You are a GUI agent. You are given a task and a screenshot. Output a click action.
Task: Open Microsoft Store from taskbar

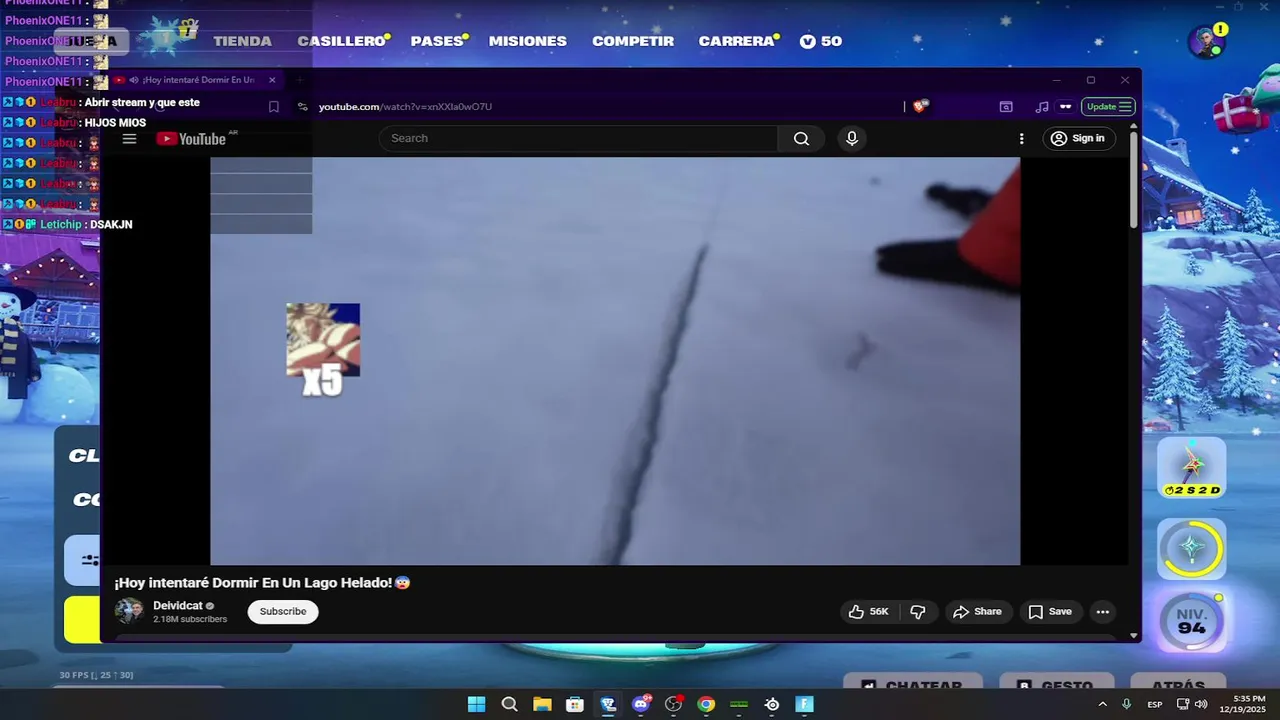[575, 704]
